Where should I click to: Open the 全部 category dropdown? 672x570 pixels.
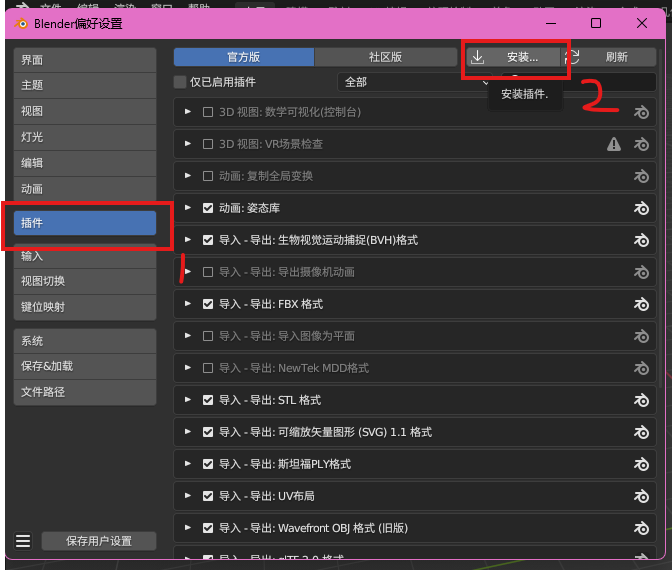414,82
